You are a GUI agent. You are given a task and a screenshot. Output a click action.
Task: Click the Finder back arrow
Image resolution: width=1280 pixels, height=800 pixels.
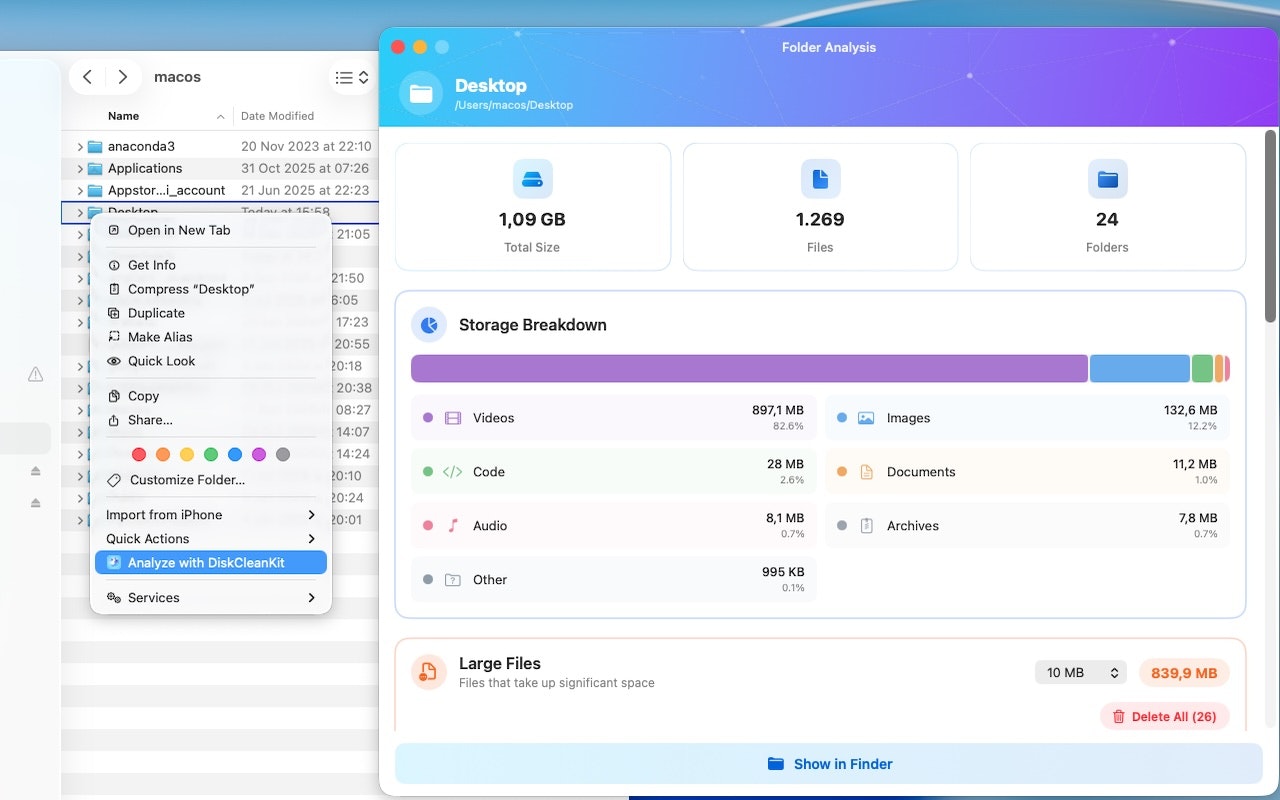[88, 77]
